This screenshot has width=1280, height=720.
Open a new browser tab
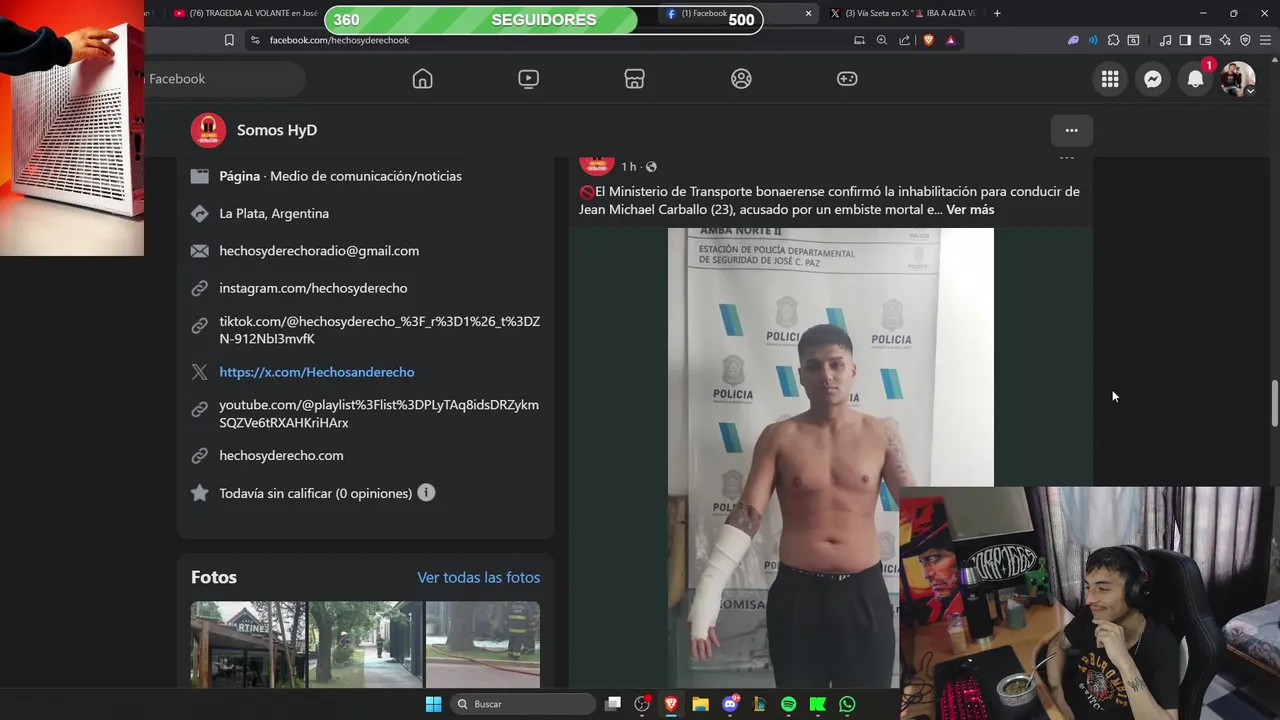coord(997,13)
